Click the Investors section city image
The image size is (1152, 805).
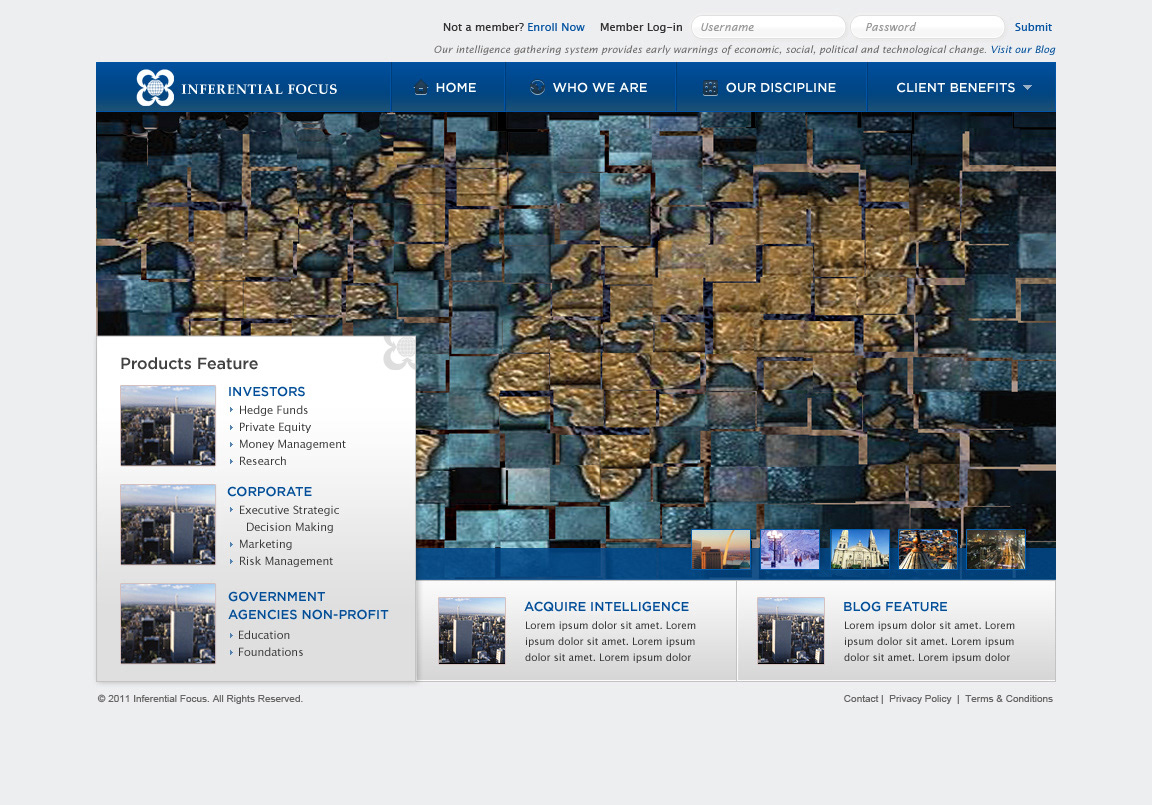(x=168, y=425)
